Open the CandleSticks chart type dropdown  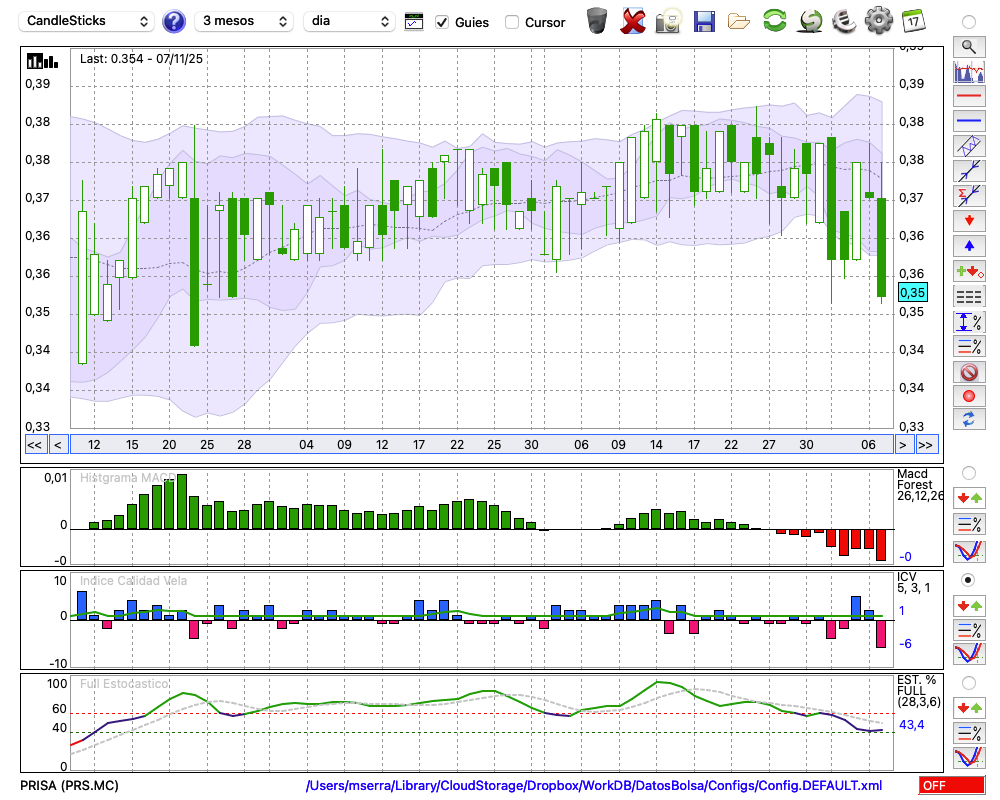click(87, 21)
